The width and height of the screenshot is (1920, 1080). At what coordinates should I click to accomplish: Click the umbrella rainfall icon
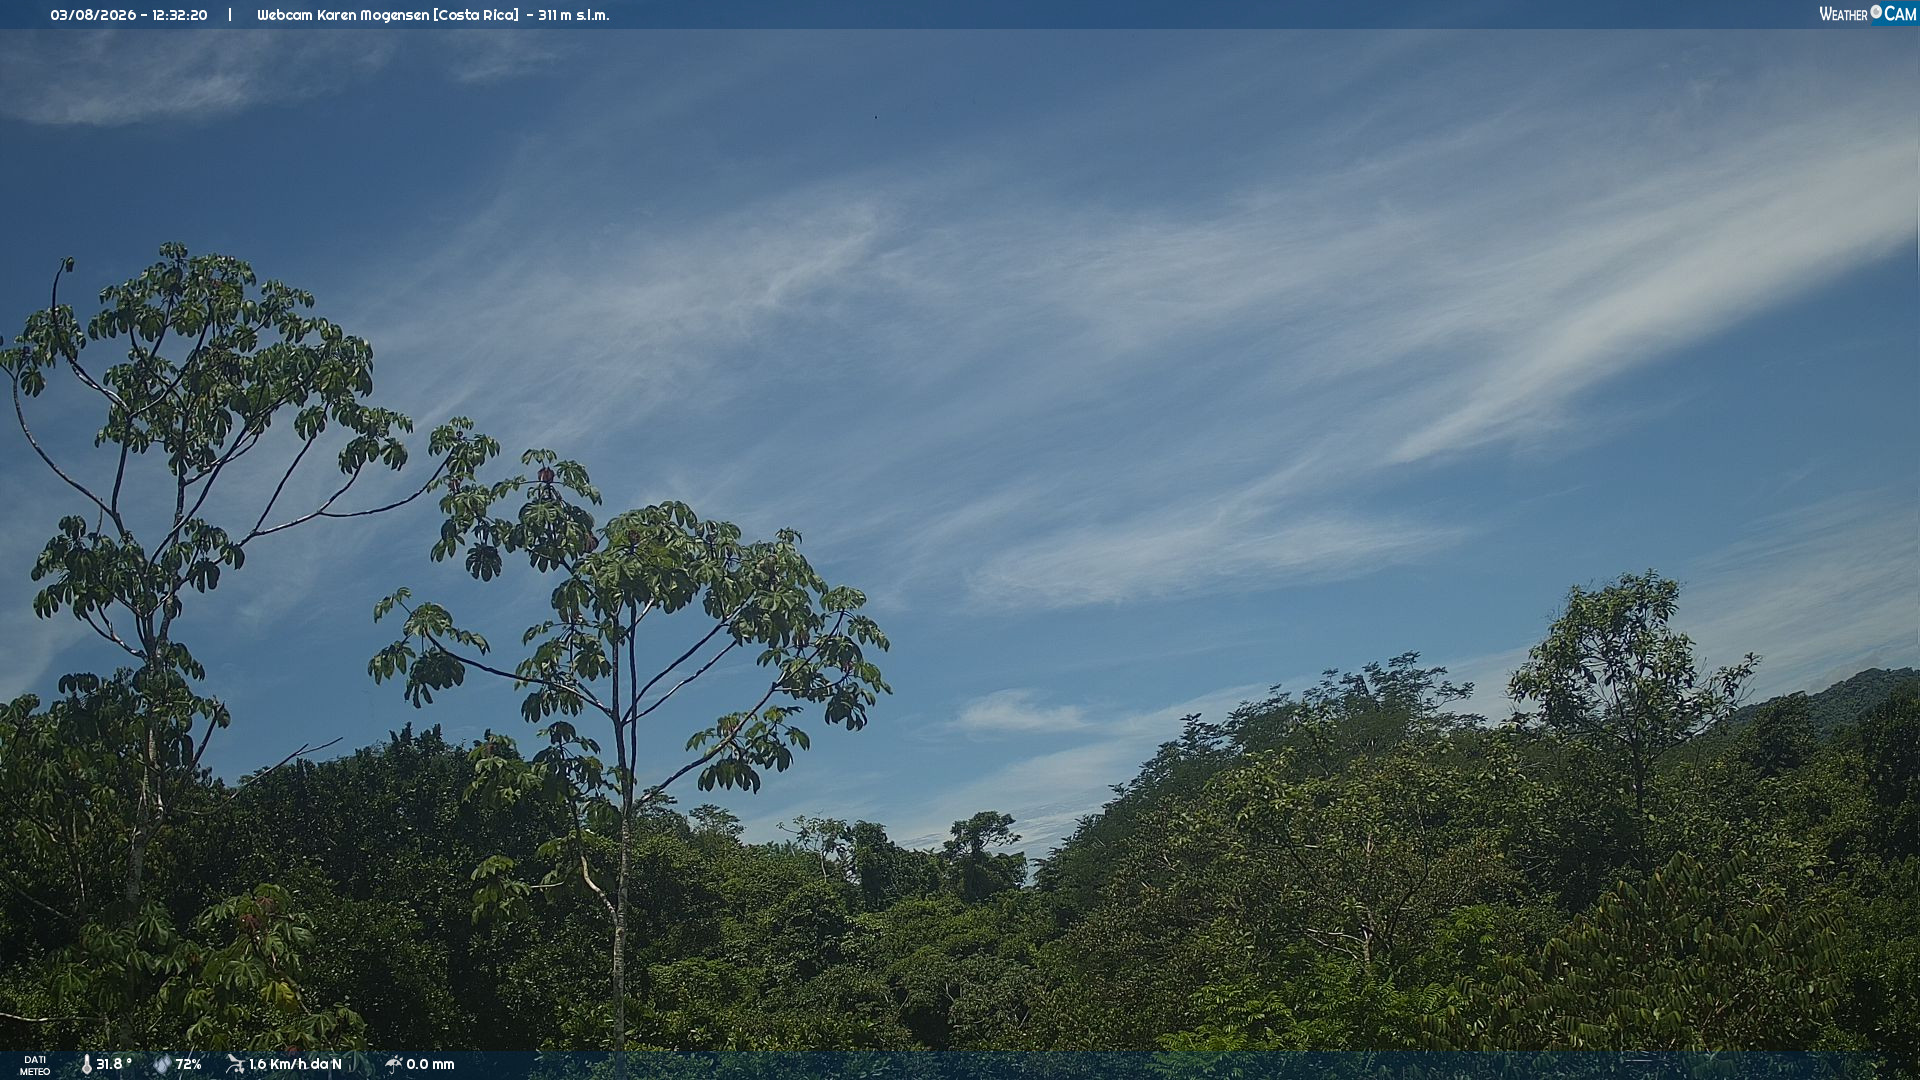394,1064
